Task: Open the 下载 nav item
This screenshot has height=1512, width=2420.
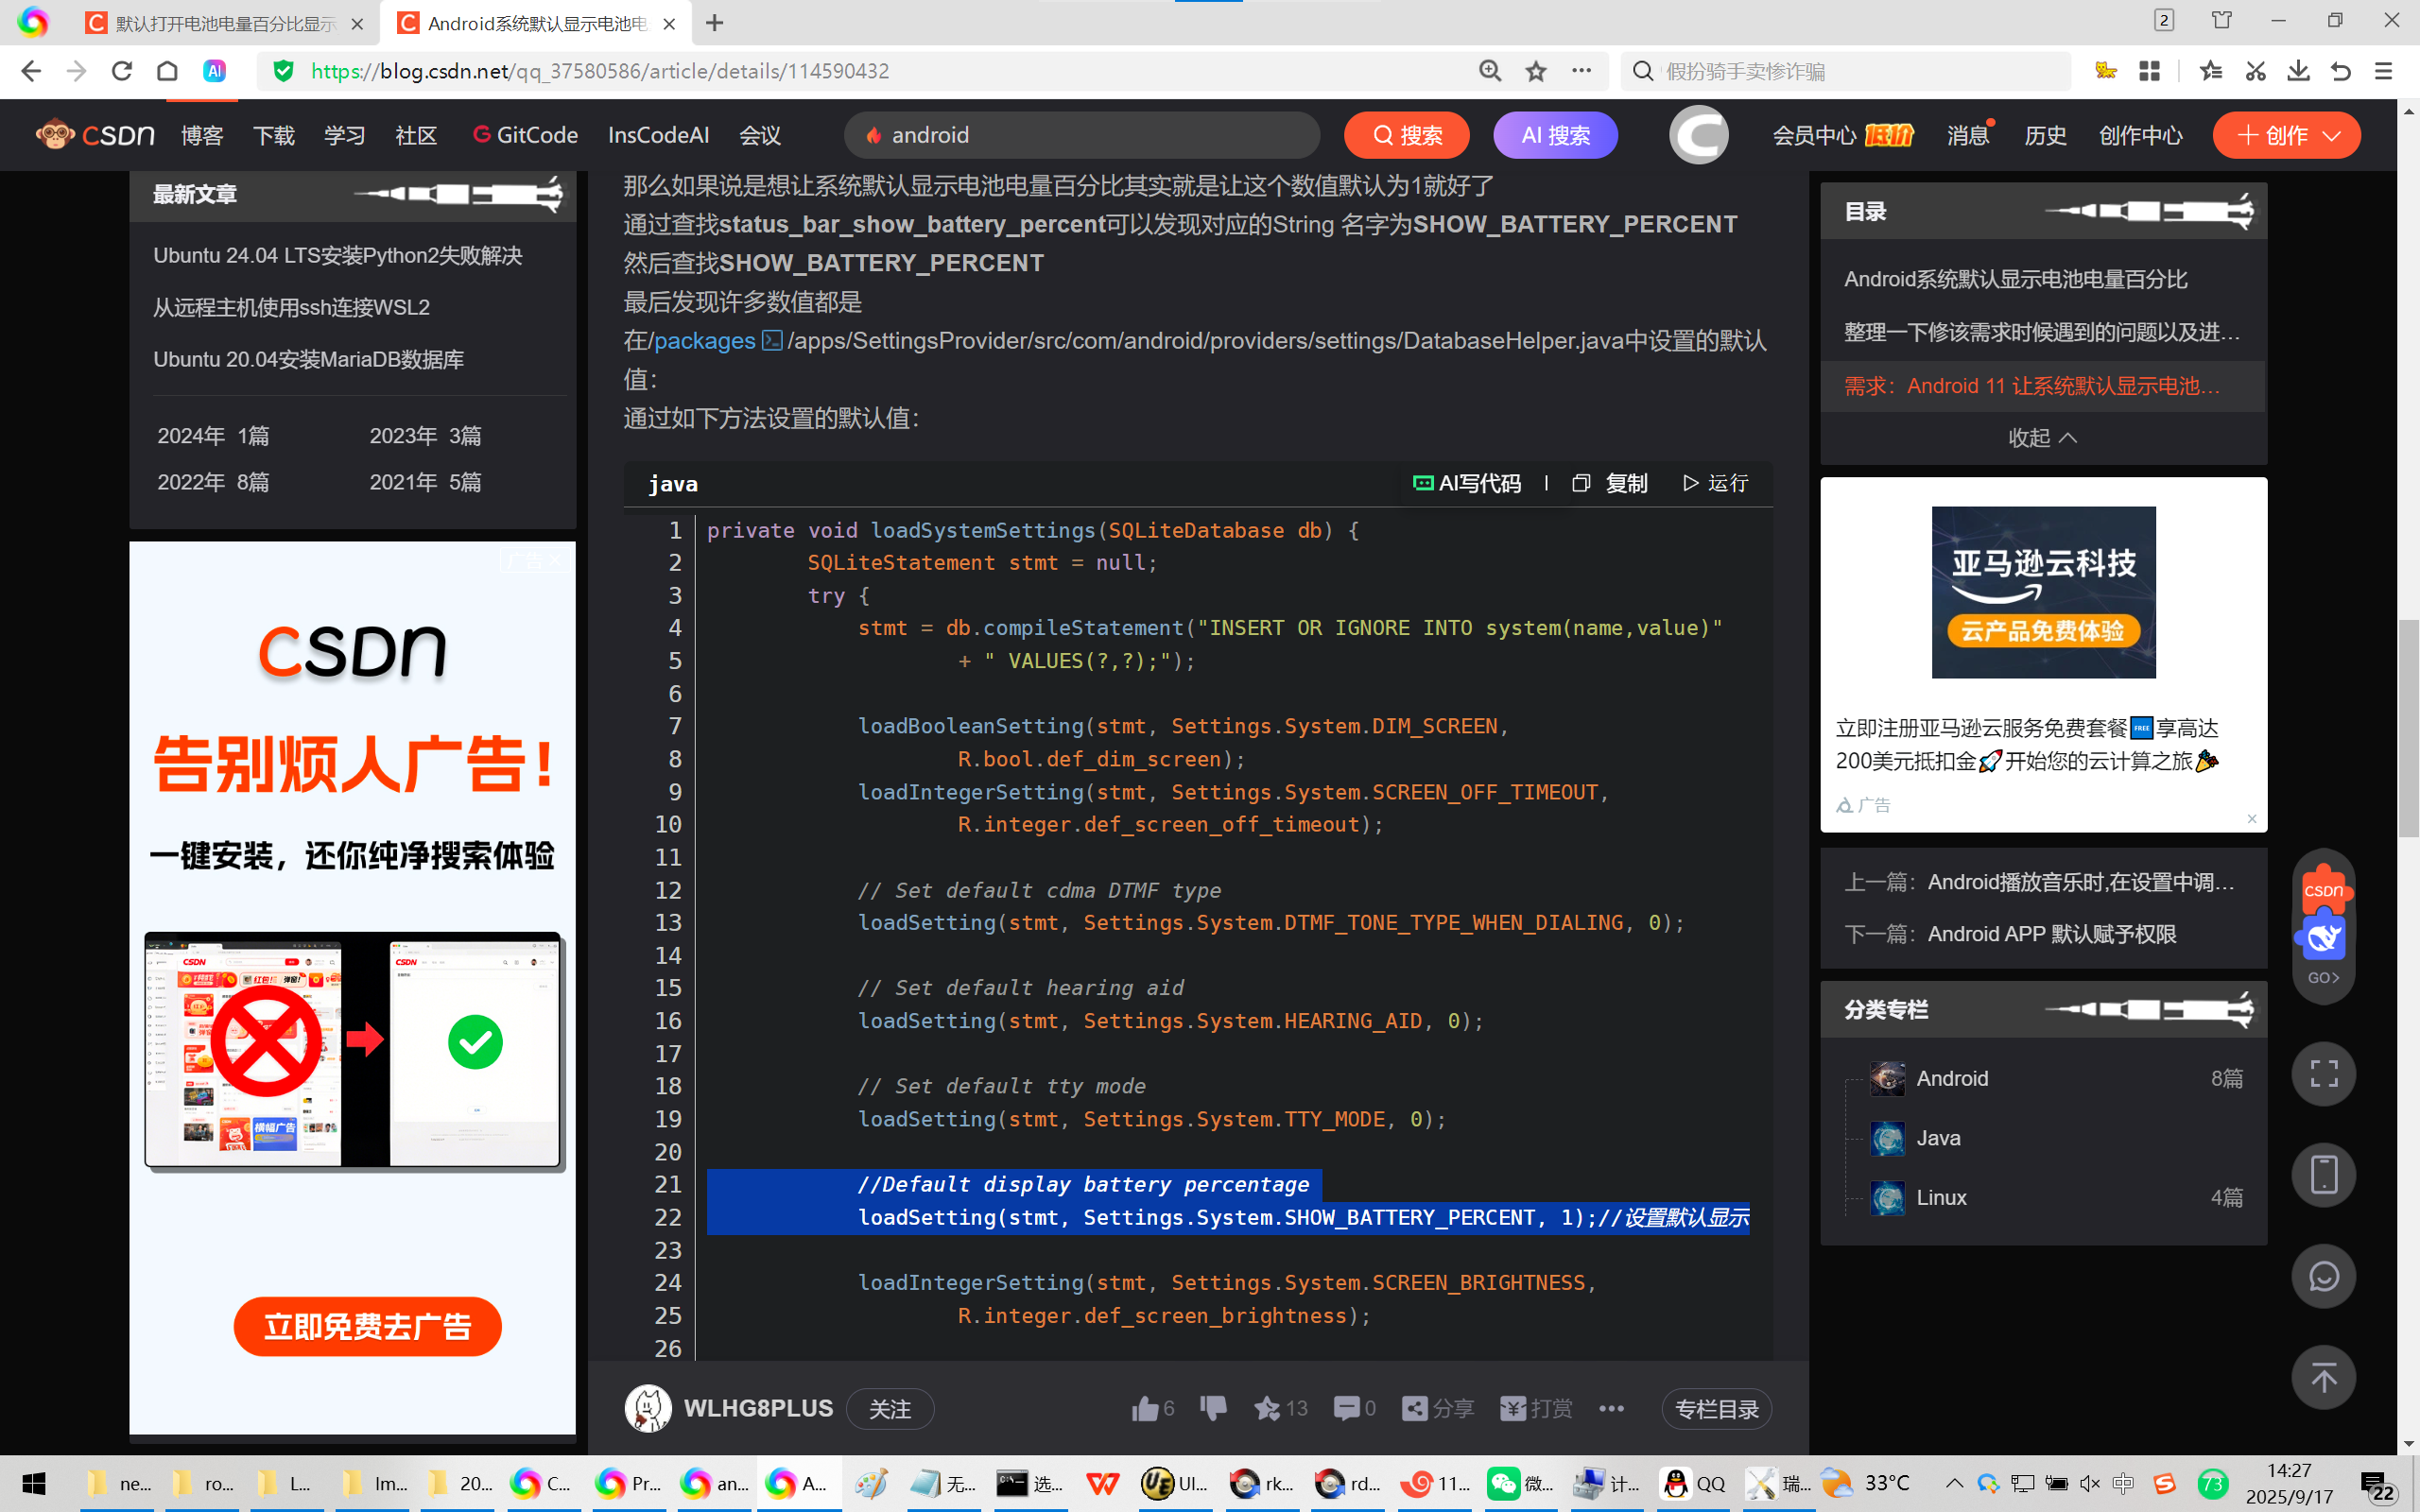Action: click(273, 135)
